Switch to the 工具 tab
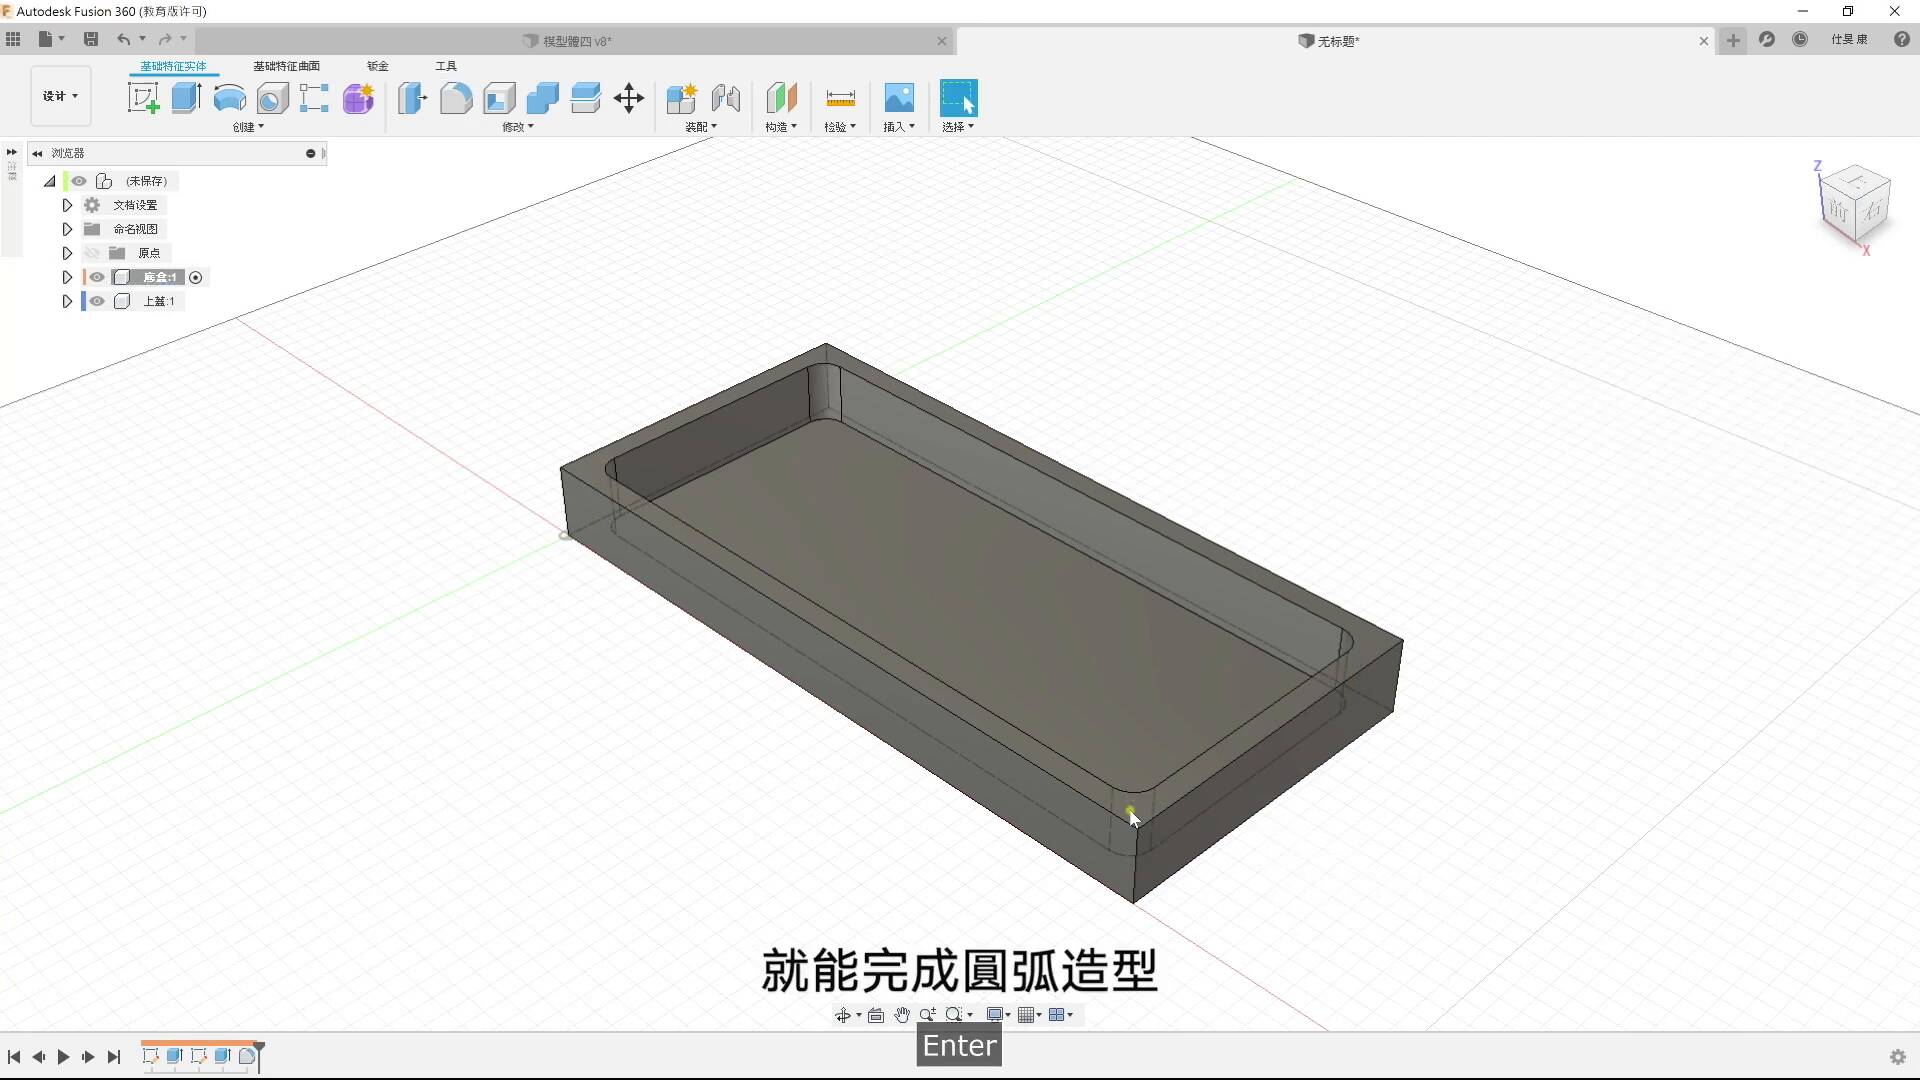 click(446, 66)
